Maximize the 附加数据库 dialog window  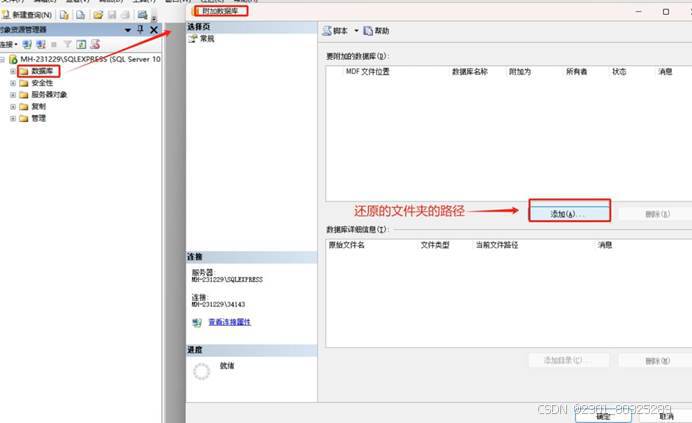pyautogui.click(x=666, y=12)
